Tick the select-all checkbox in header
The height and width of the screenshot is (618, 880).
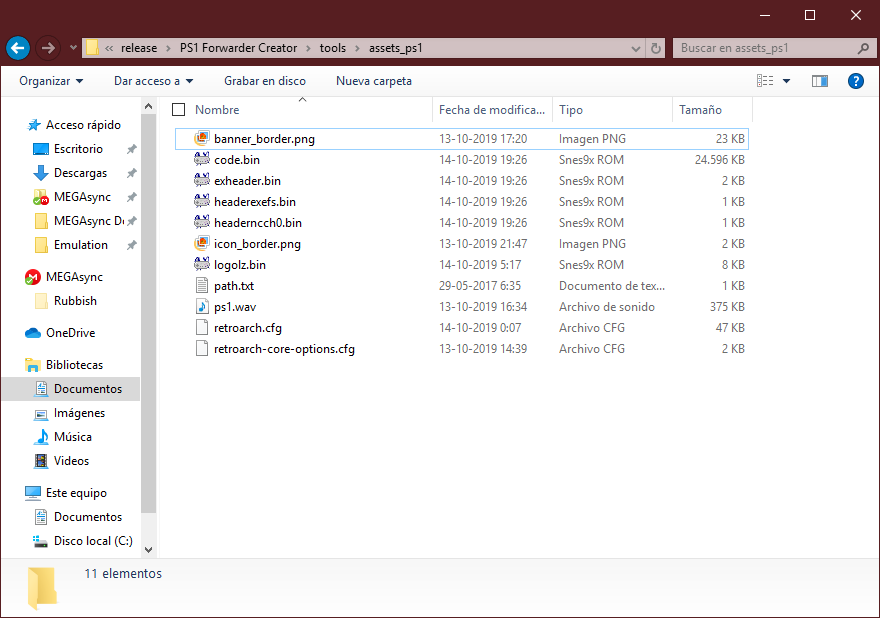[178, 109]
